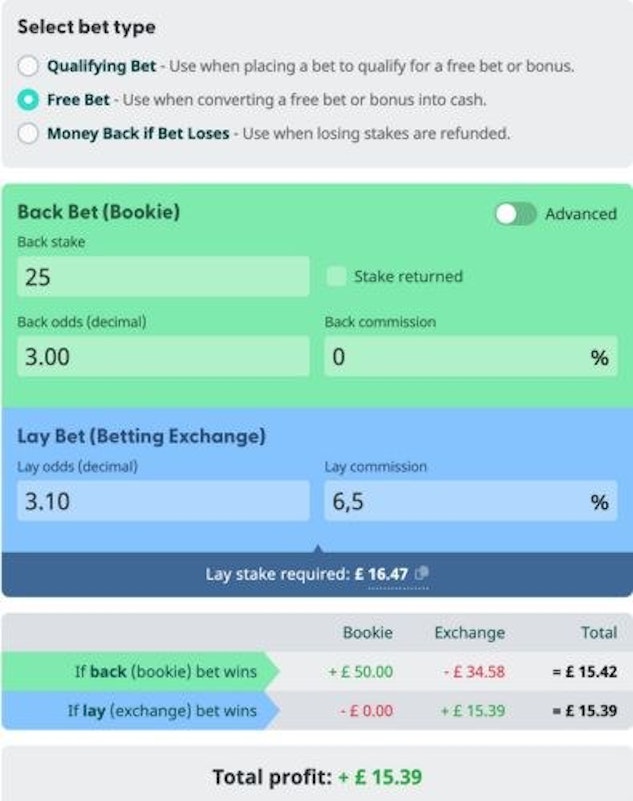Image resolution: width=633 pixels, height=801 pixels.
Task: Focus the Back odds decimal field
Action: 163,356
